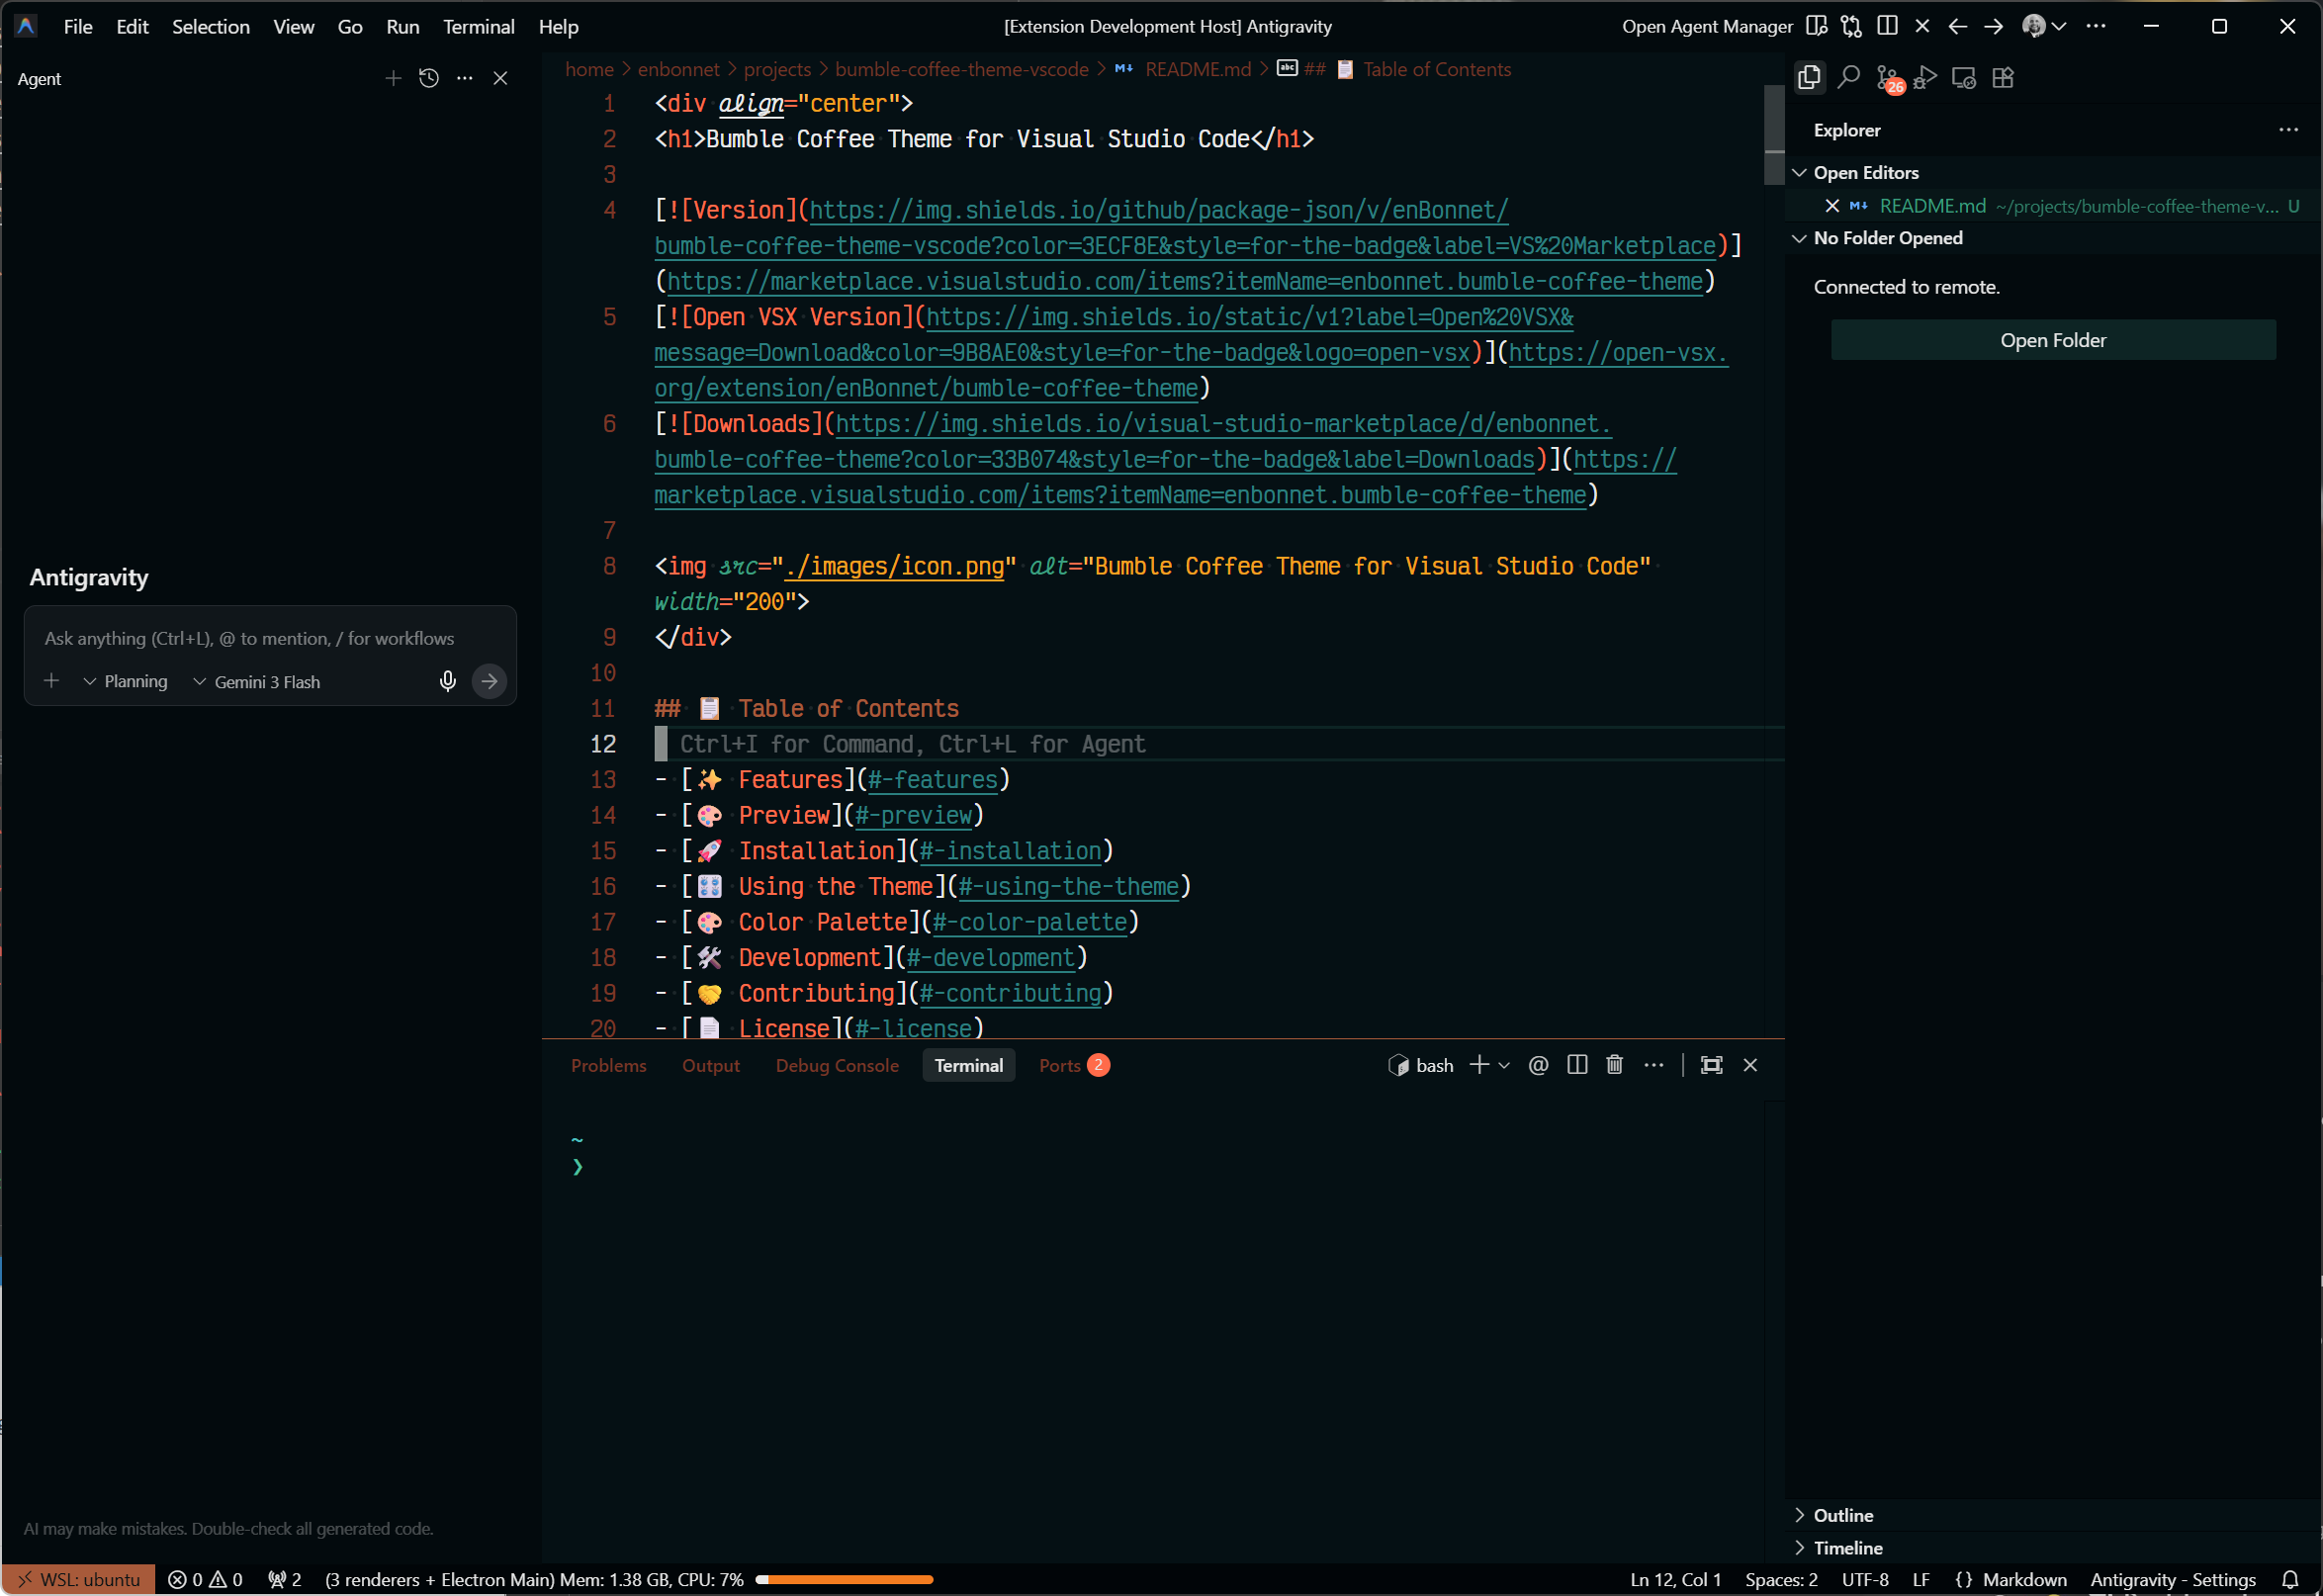Image resolution: width=2323 pixels, height=1596 pixels.
Task: Click the open-preview-to-the-side icon
Action: 1817,26
